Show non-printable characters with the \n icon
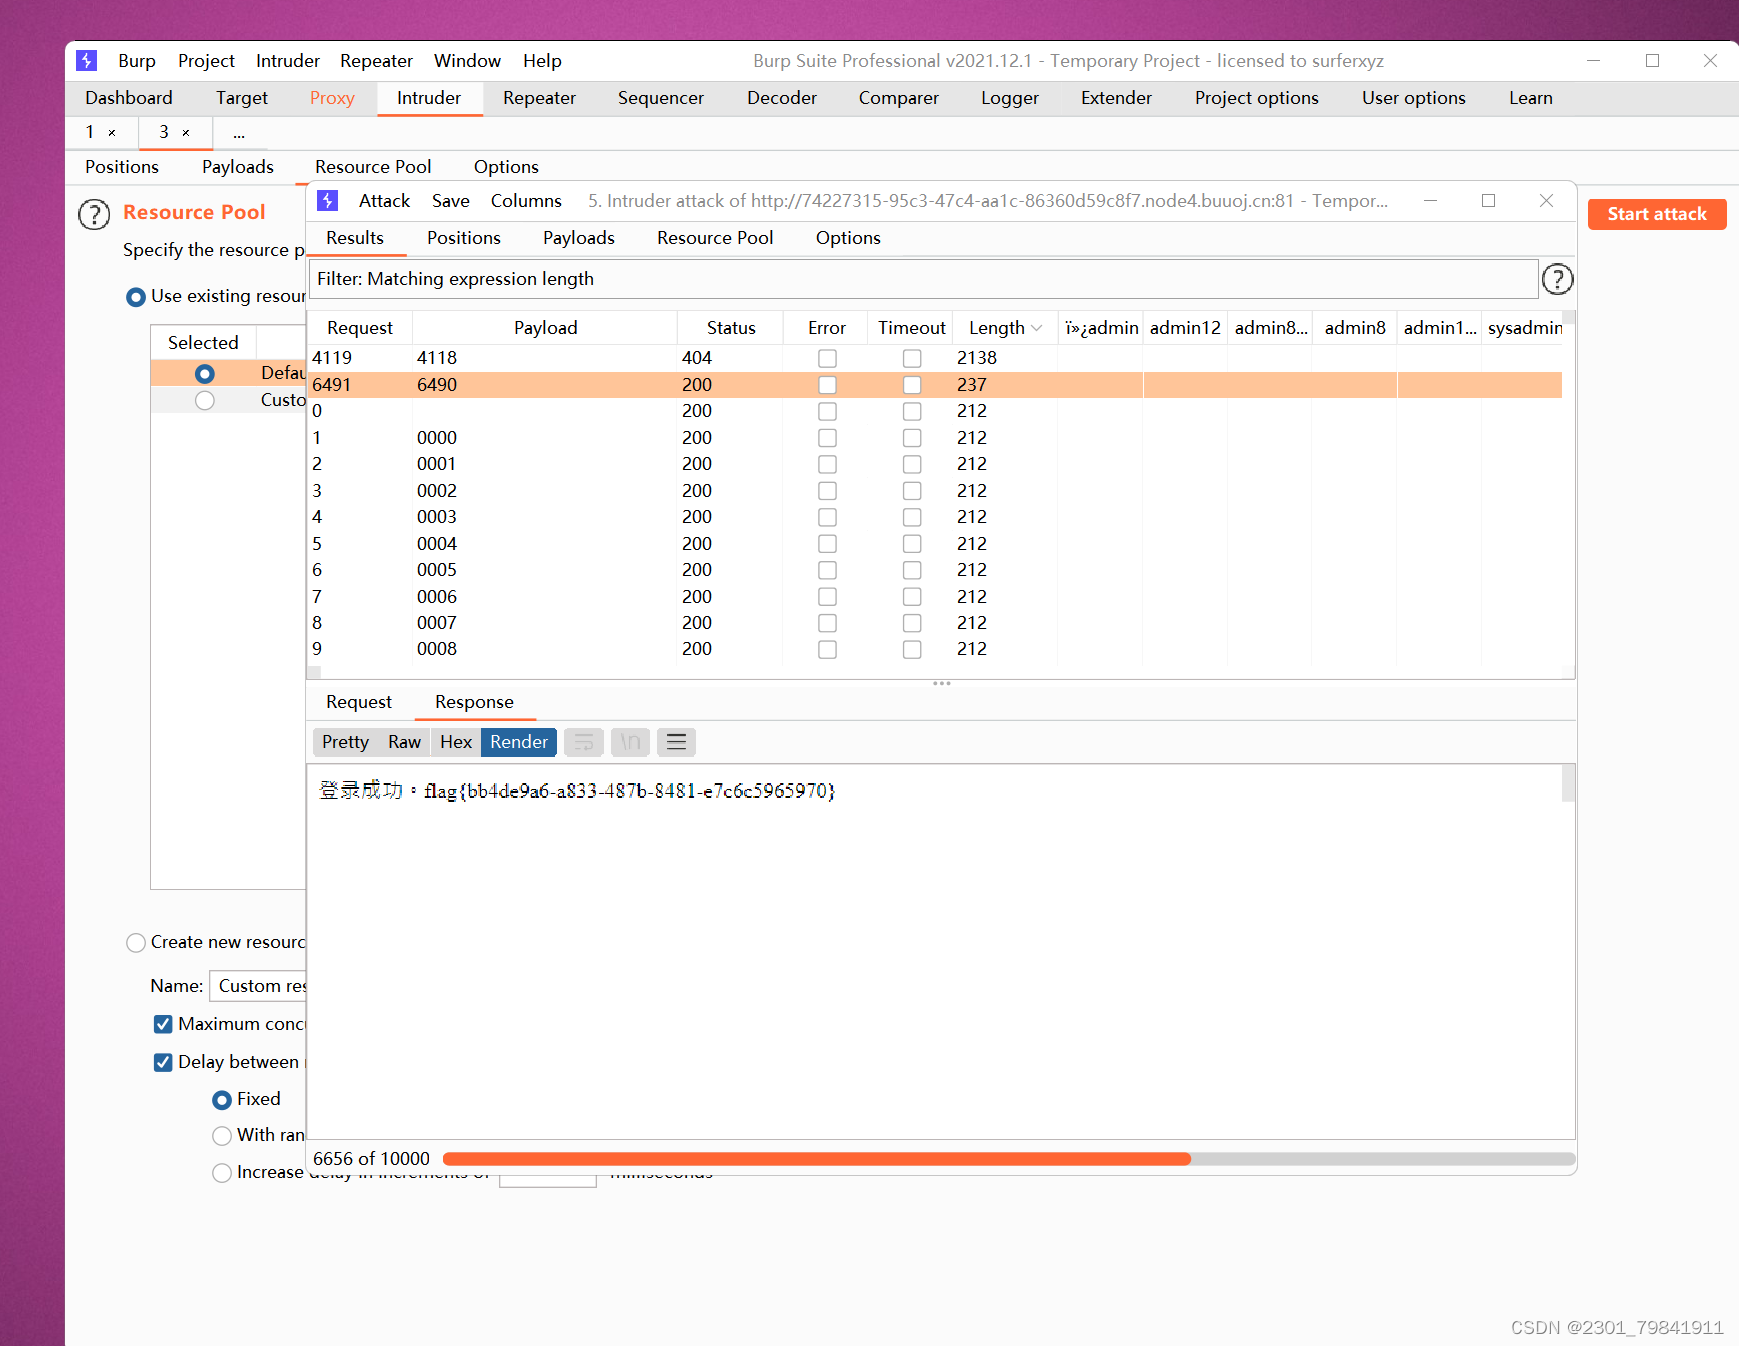The width and height of the screenshot is (1739, 1346). coord(630,742)
